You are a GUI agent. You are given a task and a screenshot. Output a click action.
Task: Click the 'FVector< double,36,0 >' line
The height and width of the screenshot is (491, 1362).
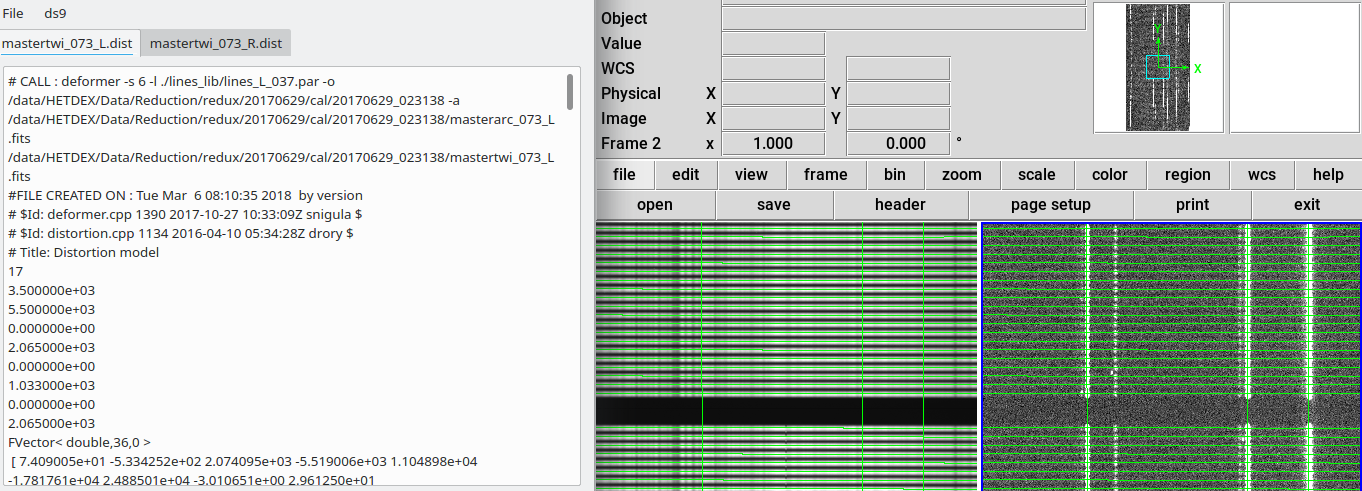tap(78, 442)
